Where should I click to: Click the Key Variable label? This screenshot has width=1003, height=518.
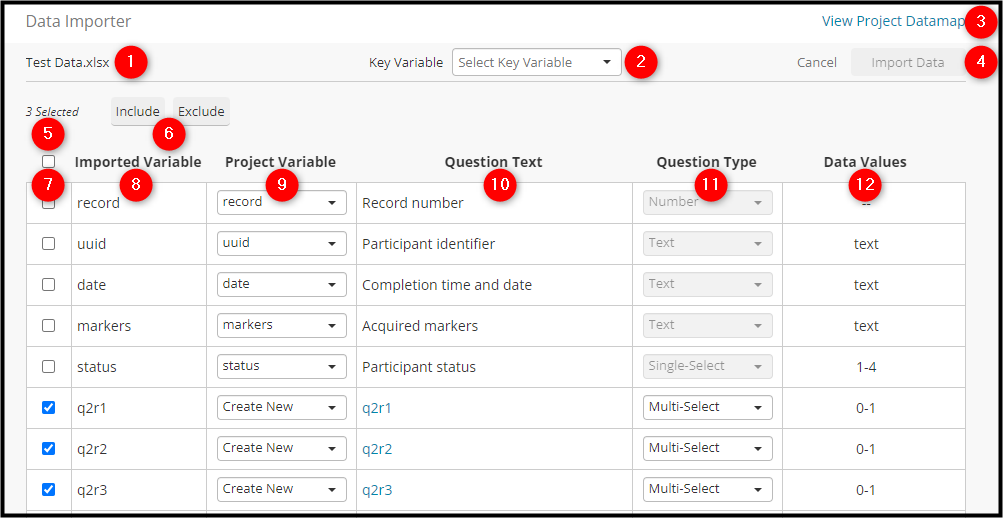[406, 63]
